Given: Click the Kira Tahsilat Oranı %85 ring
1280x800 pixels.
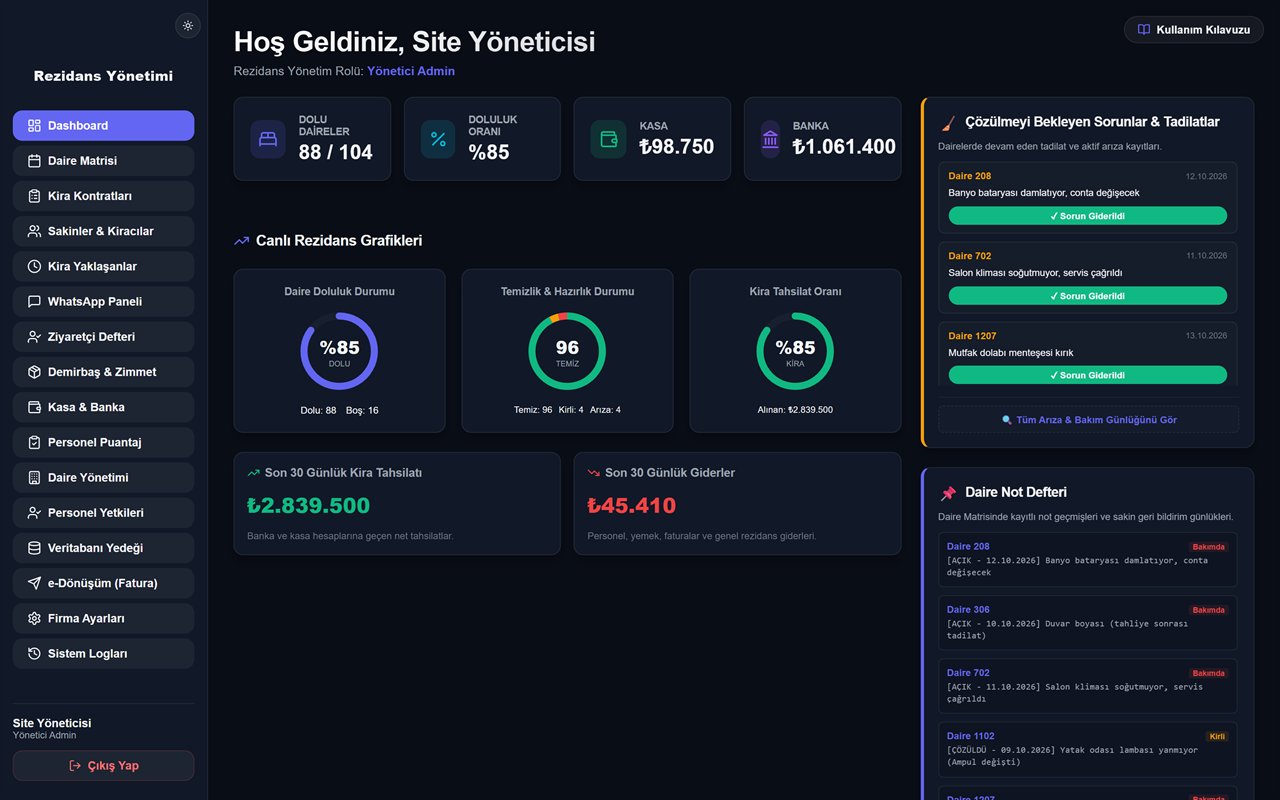Looking at the screenshot, I should 795,352.
